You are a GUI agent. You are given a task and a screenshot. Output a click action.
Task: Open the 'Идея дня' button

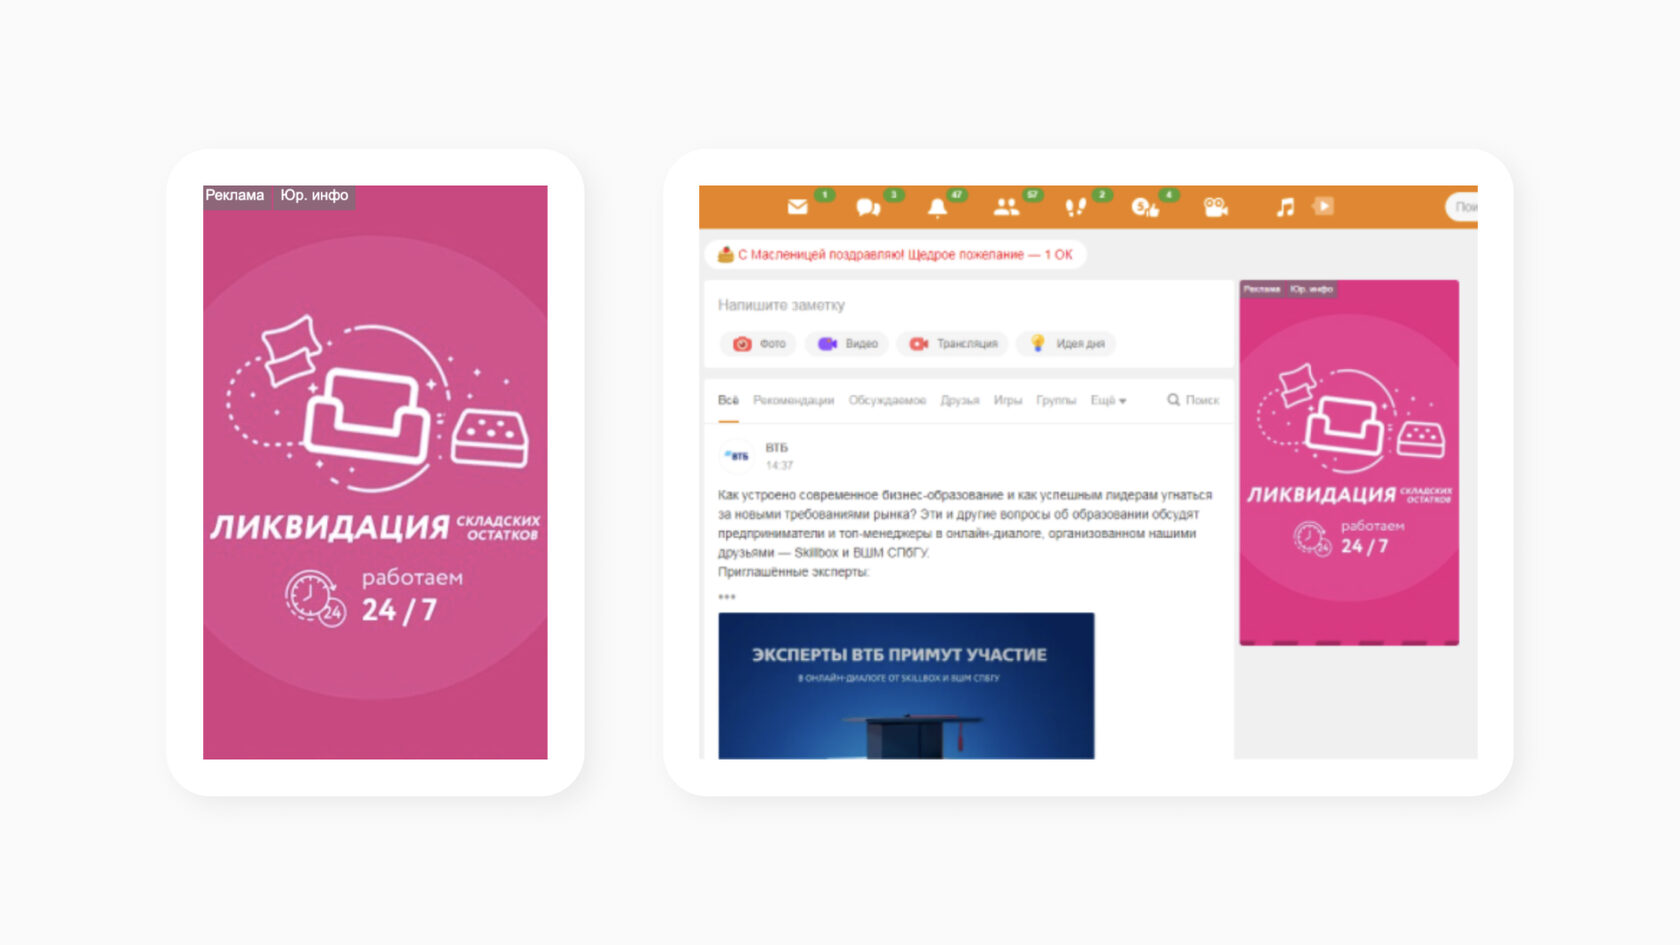pyautogui.click(x=1066, y=344)
